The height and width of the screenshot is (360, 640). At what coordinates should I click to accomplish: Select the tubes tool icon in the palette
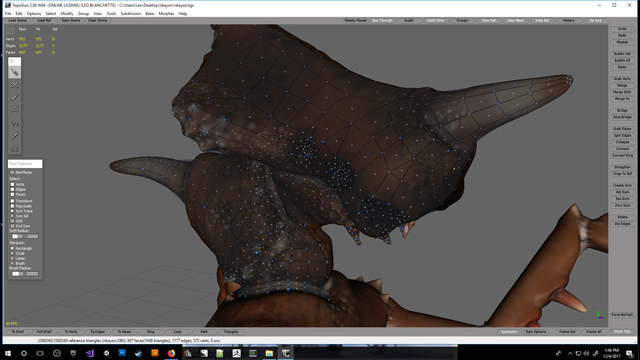point(15,123)
